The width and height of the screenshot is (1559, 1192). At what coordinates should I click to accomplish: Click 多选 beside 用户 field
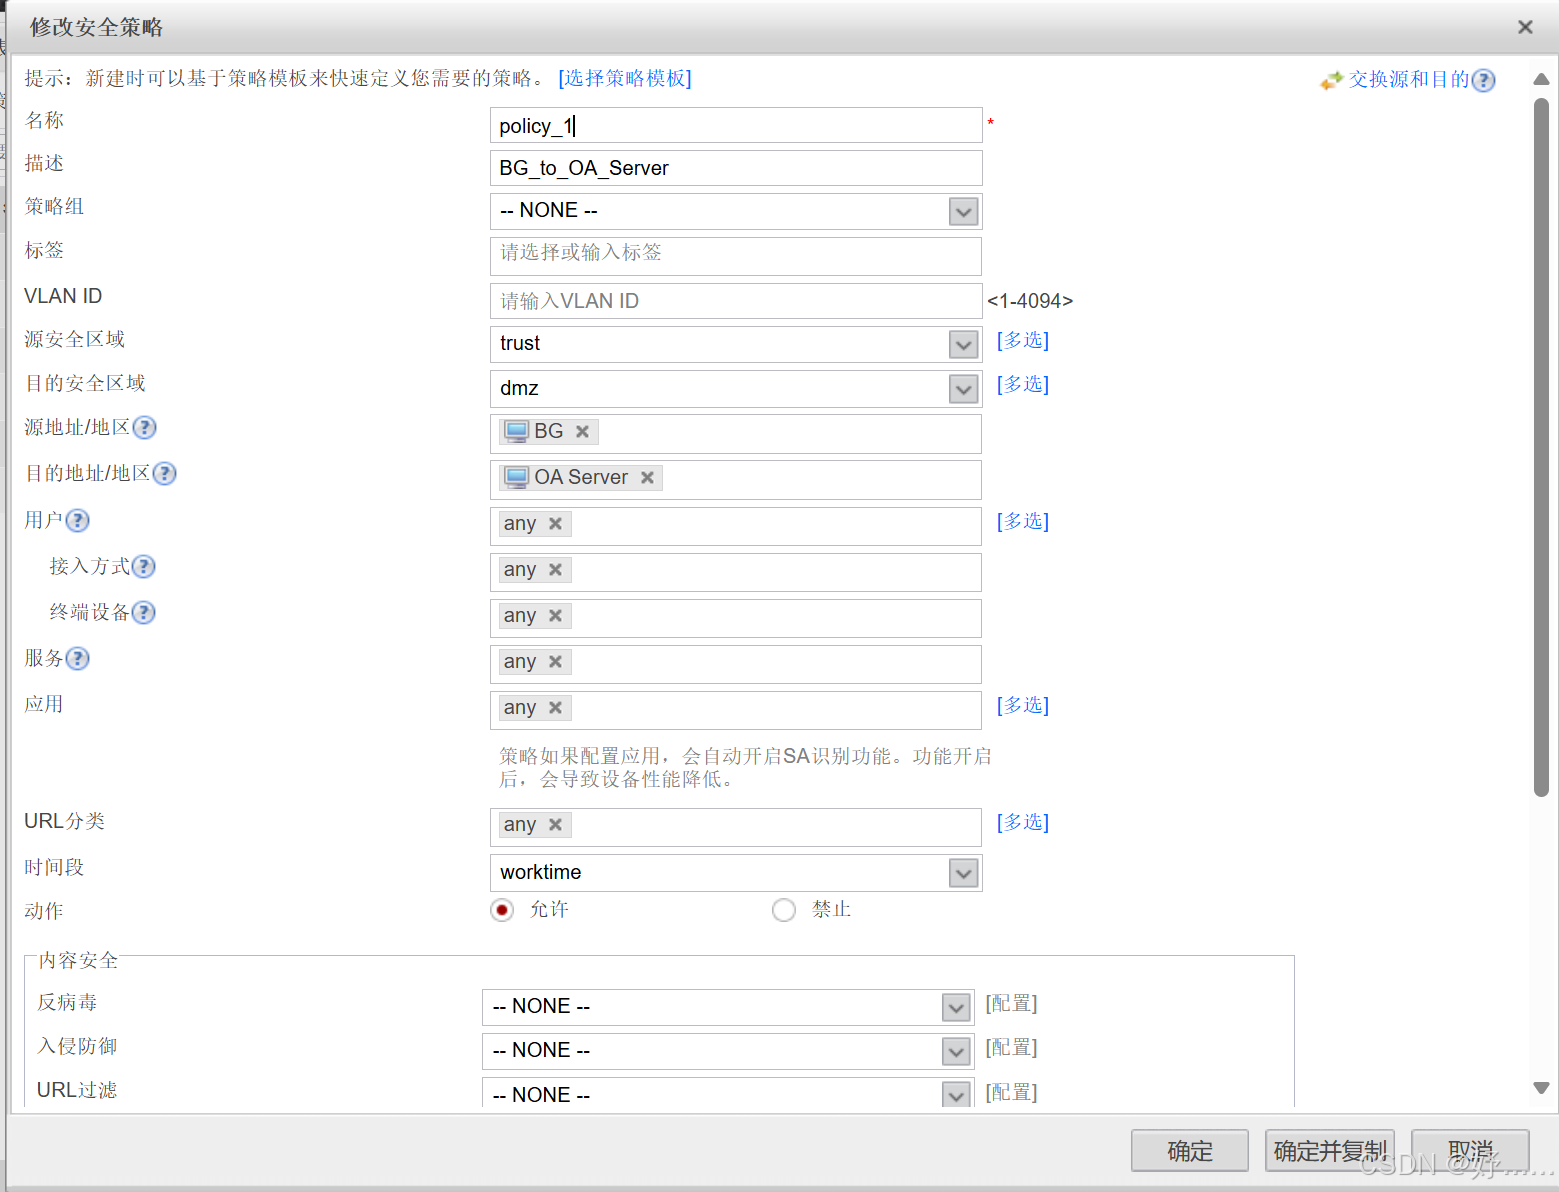pos(1023,522)
